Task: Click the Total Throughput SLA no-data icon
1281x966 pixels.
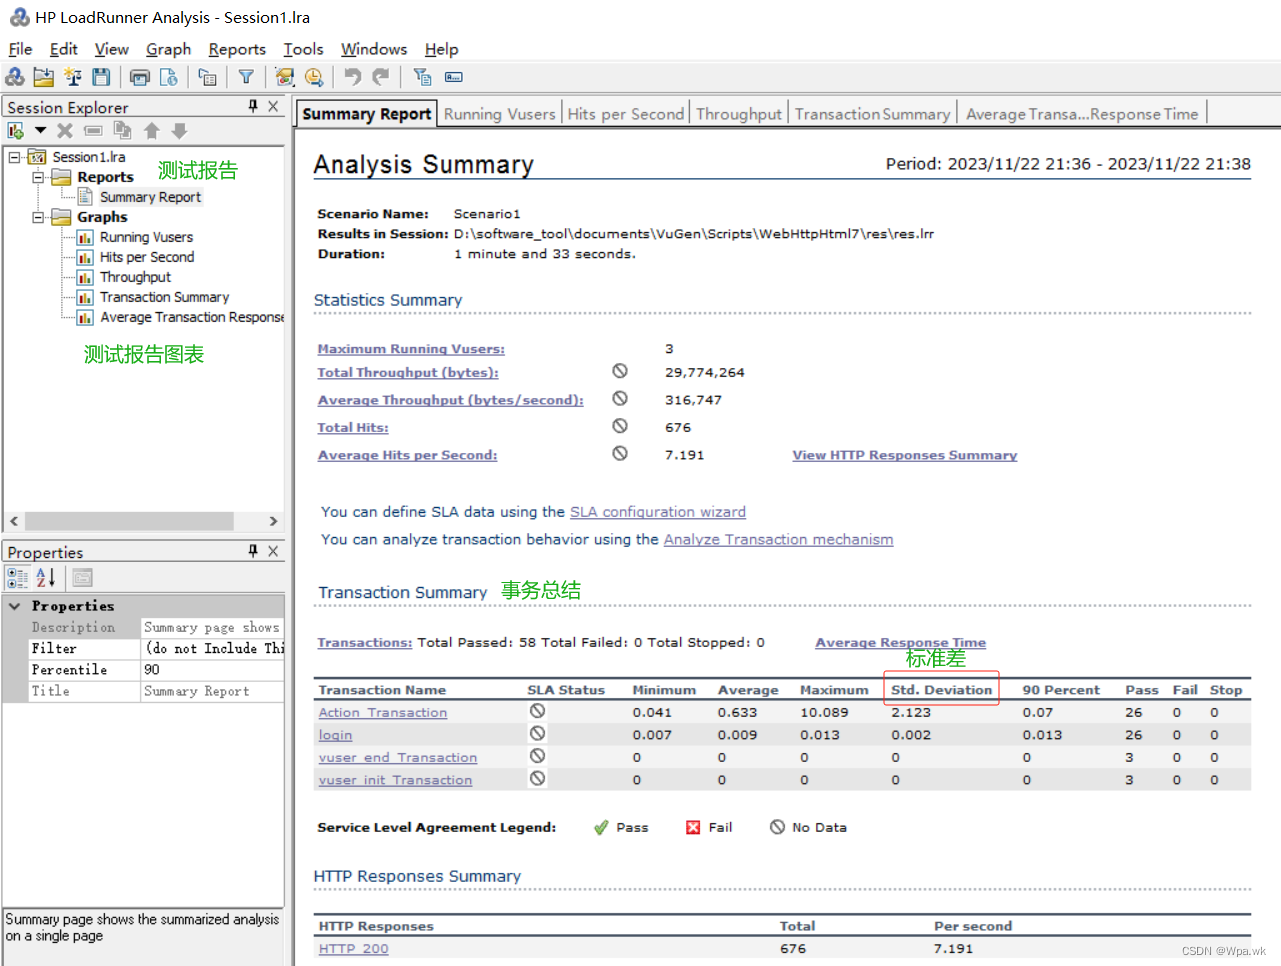Action: pyautogui.click(x=620, y=371)
